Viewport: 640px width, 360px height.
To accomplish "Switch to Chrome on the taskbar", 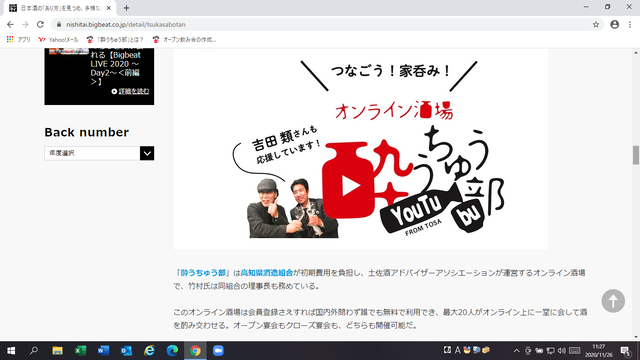I will pos(195,351).
